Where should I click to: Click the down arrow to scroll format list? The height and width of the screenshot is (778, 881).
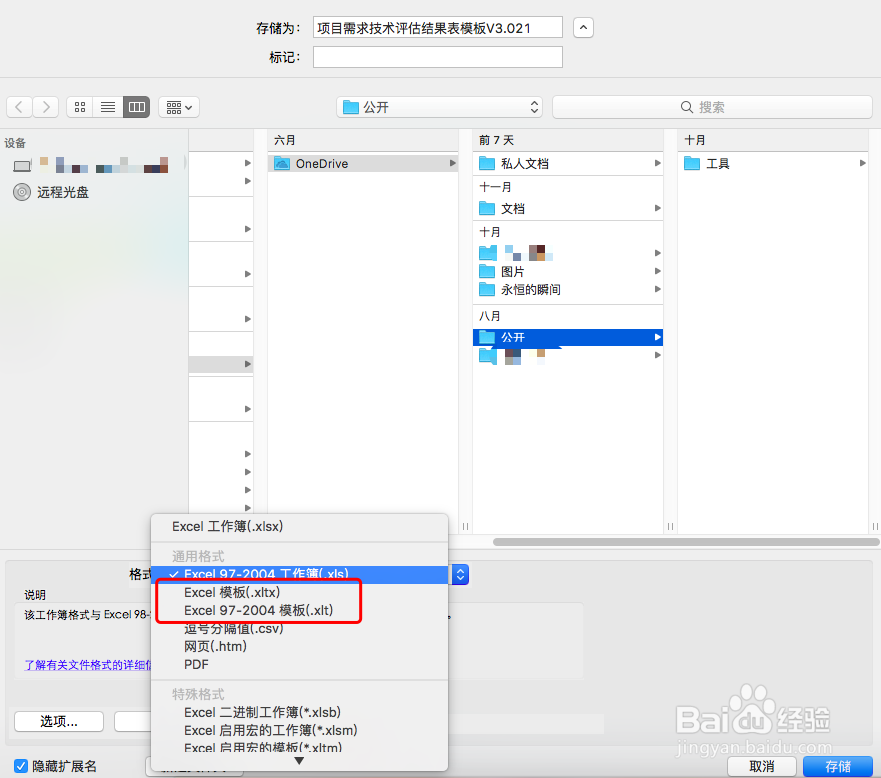click(299, 761)
